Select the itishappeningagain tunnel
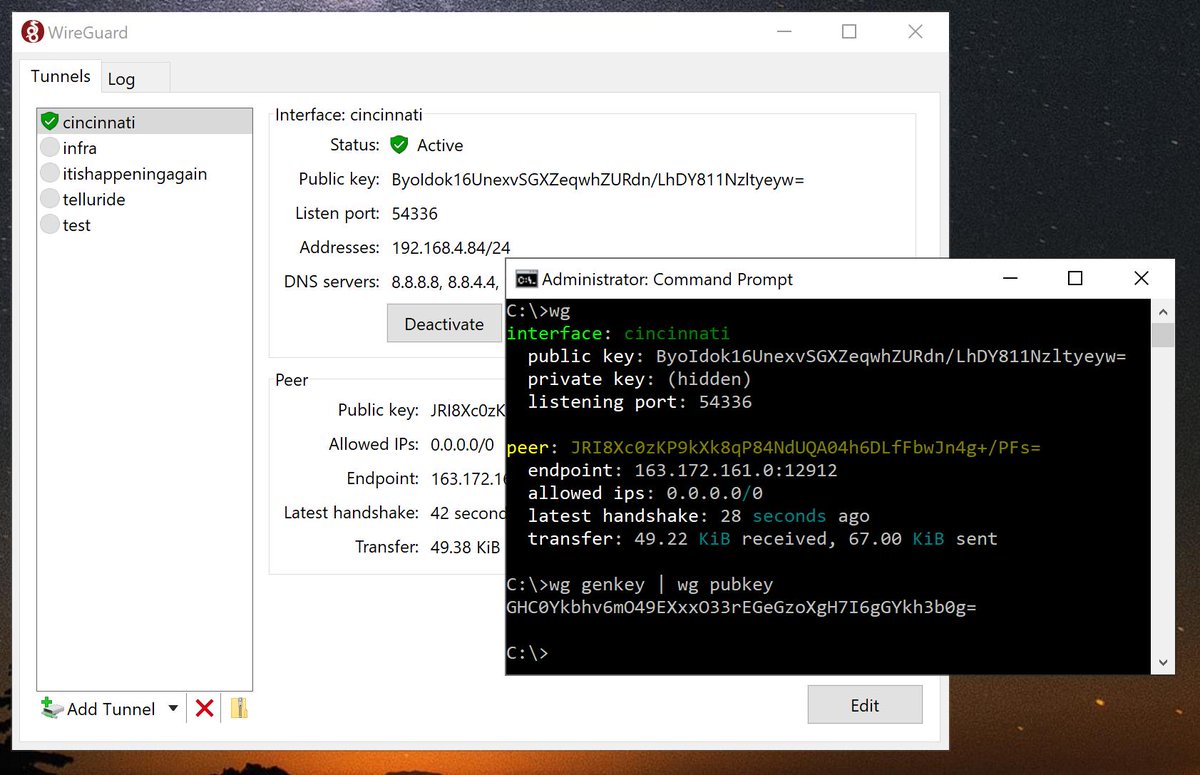 click(145, 174)
